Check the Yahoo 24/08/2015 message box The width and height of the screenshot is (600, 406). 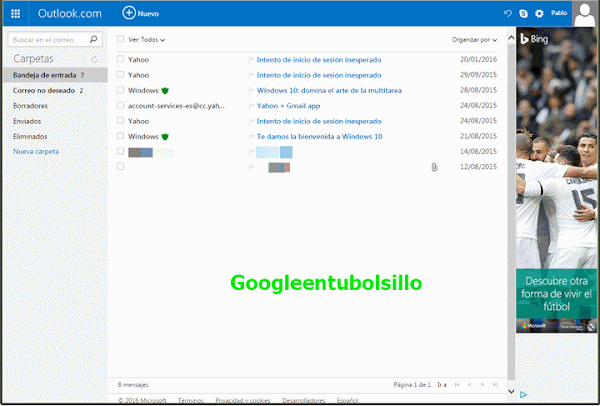coord(120,120)
